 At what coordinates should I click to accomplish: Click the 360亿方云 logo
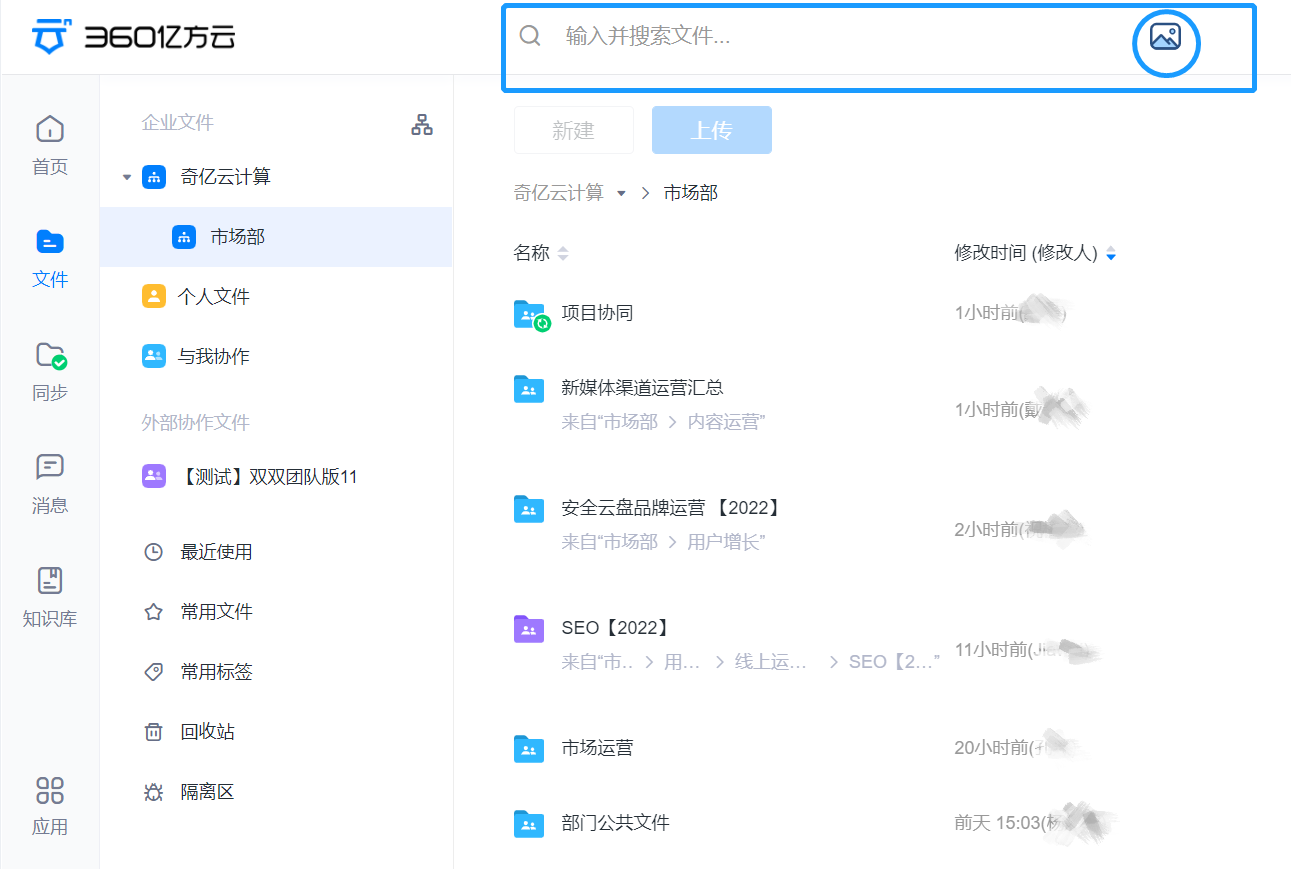click(133, 35)
